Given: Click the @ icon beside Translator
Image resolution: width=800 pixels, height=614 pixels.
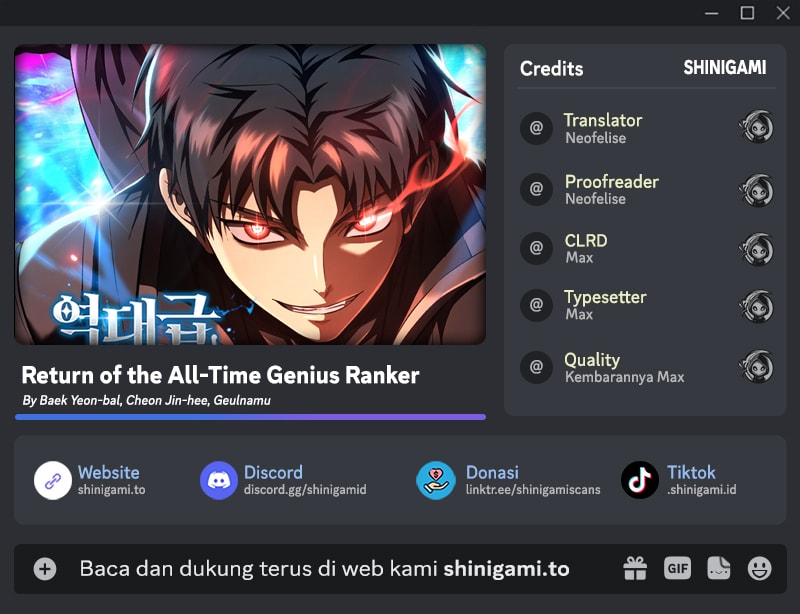Looking at the screenshot, I should 536,128.
